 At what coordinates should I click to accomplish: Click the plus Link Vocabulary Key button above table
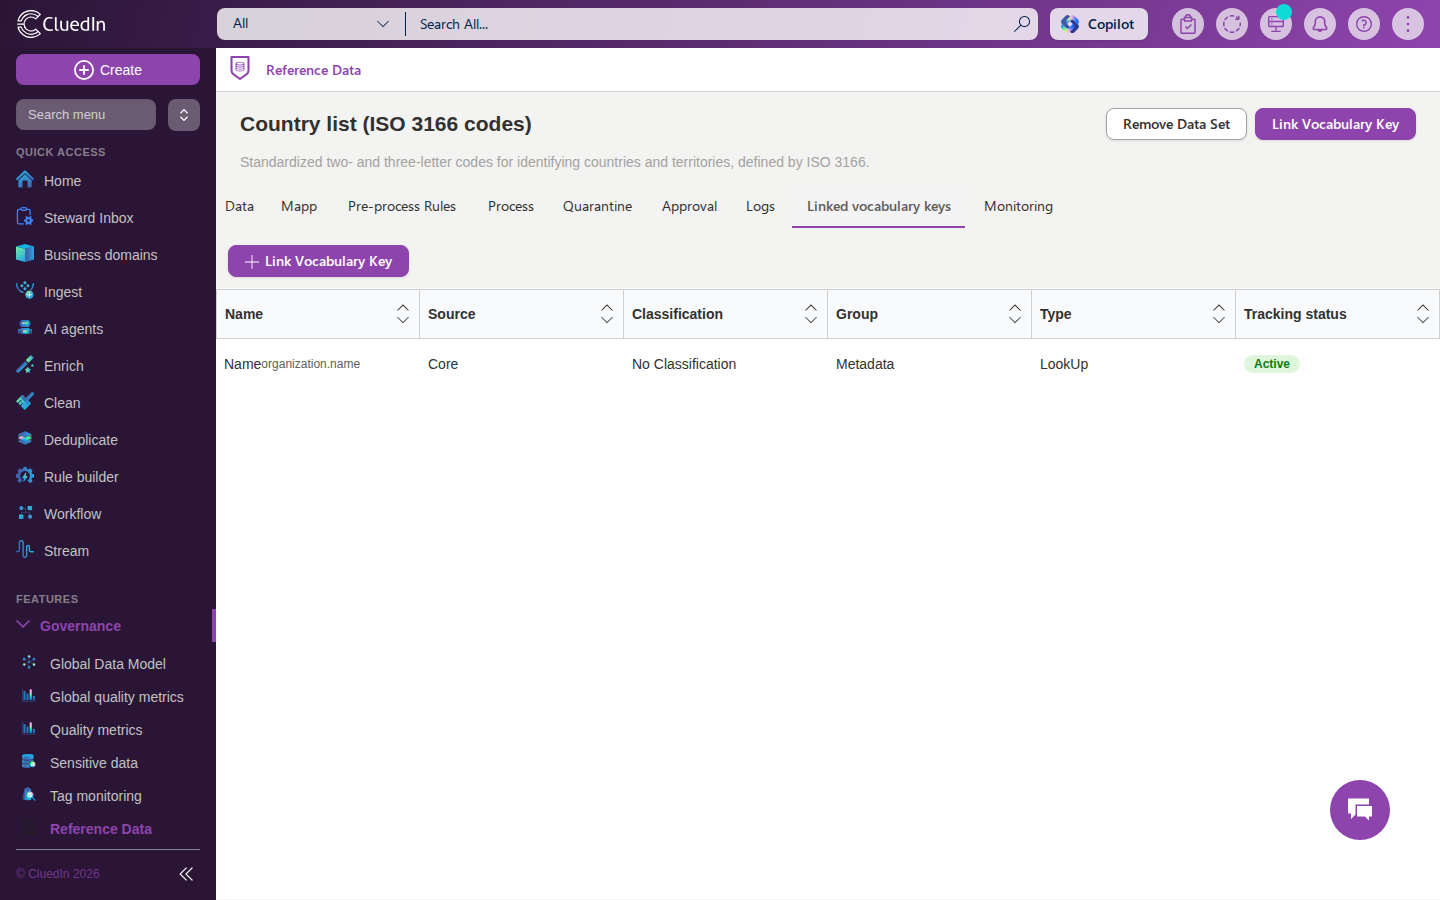(x=318, y=261)
